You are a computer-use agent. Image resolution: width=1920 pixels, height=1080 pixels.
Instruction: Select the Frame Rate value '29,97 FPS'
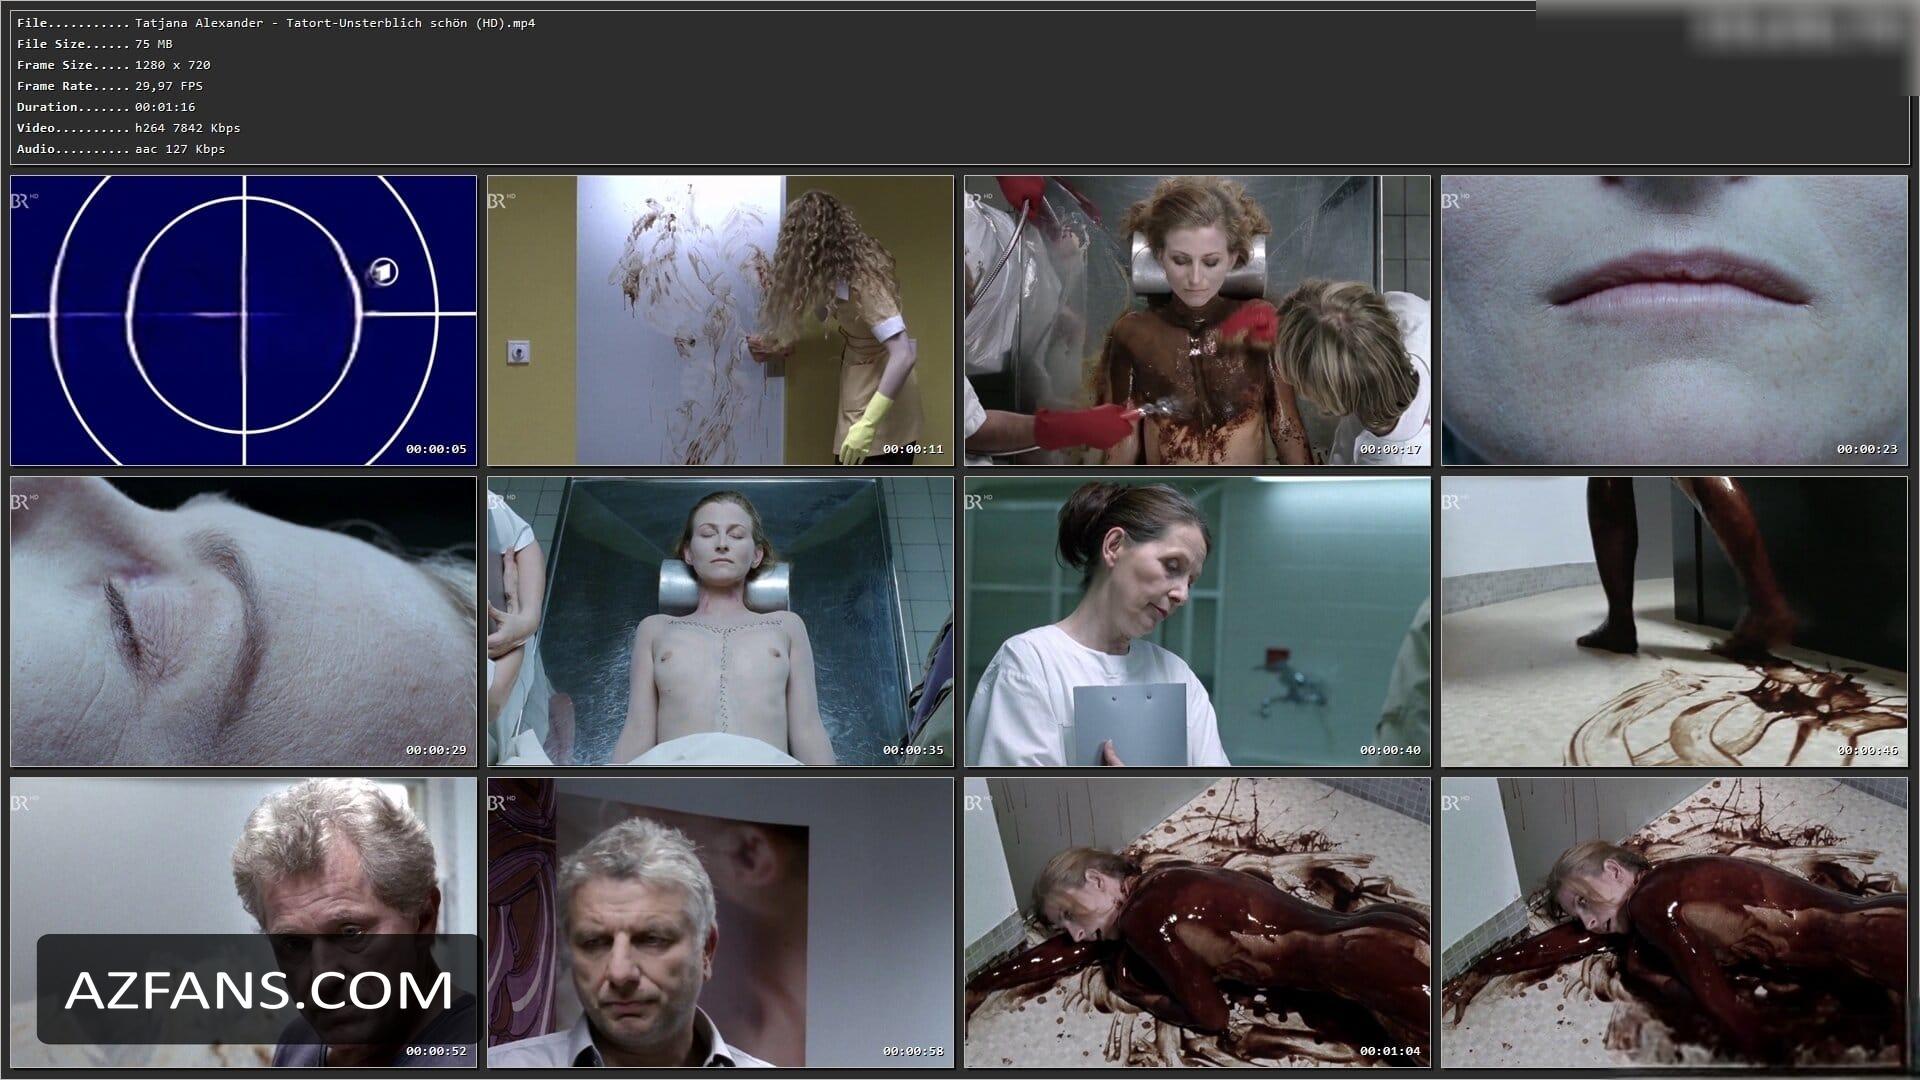pos(169,86)
